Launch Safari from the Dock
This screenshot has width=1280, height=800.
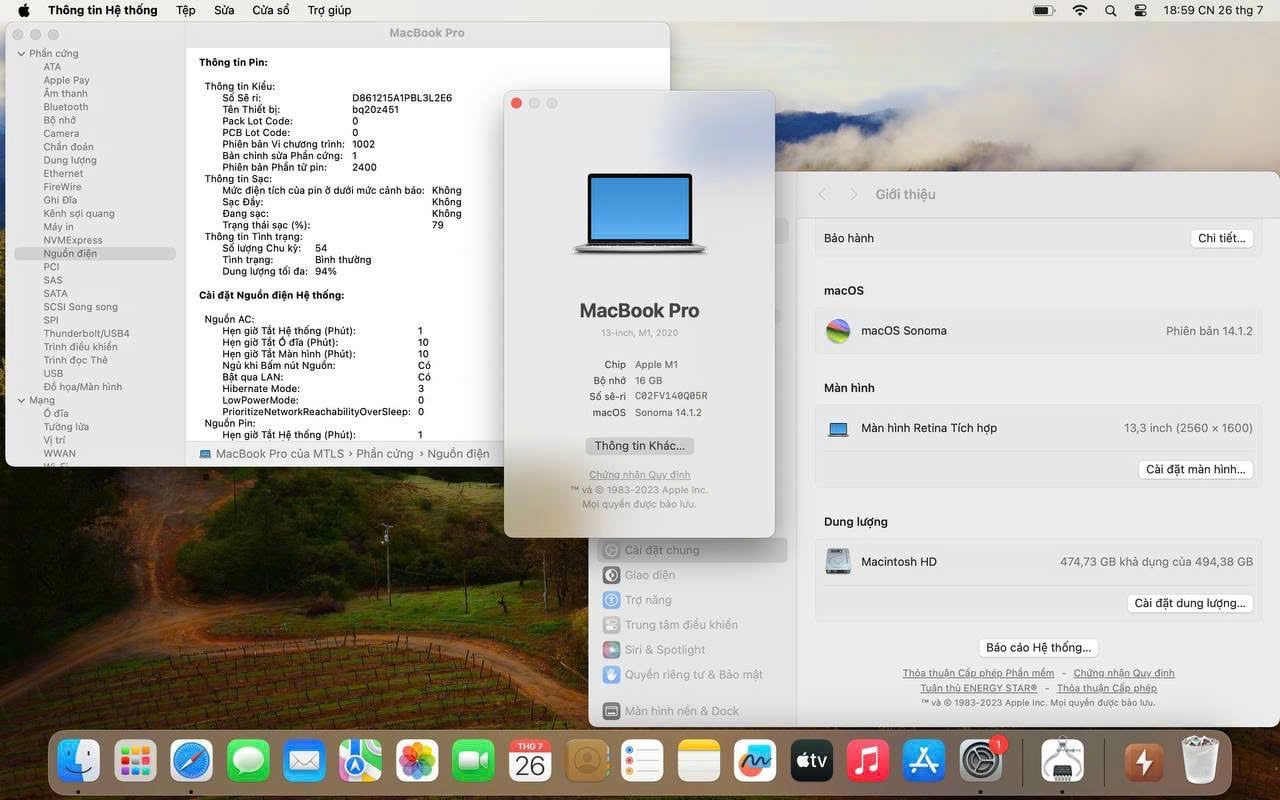[191, 761]
